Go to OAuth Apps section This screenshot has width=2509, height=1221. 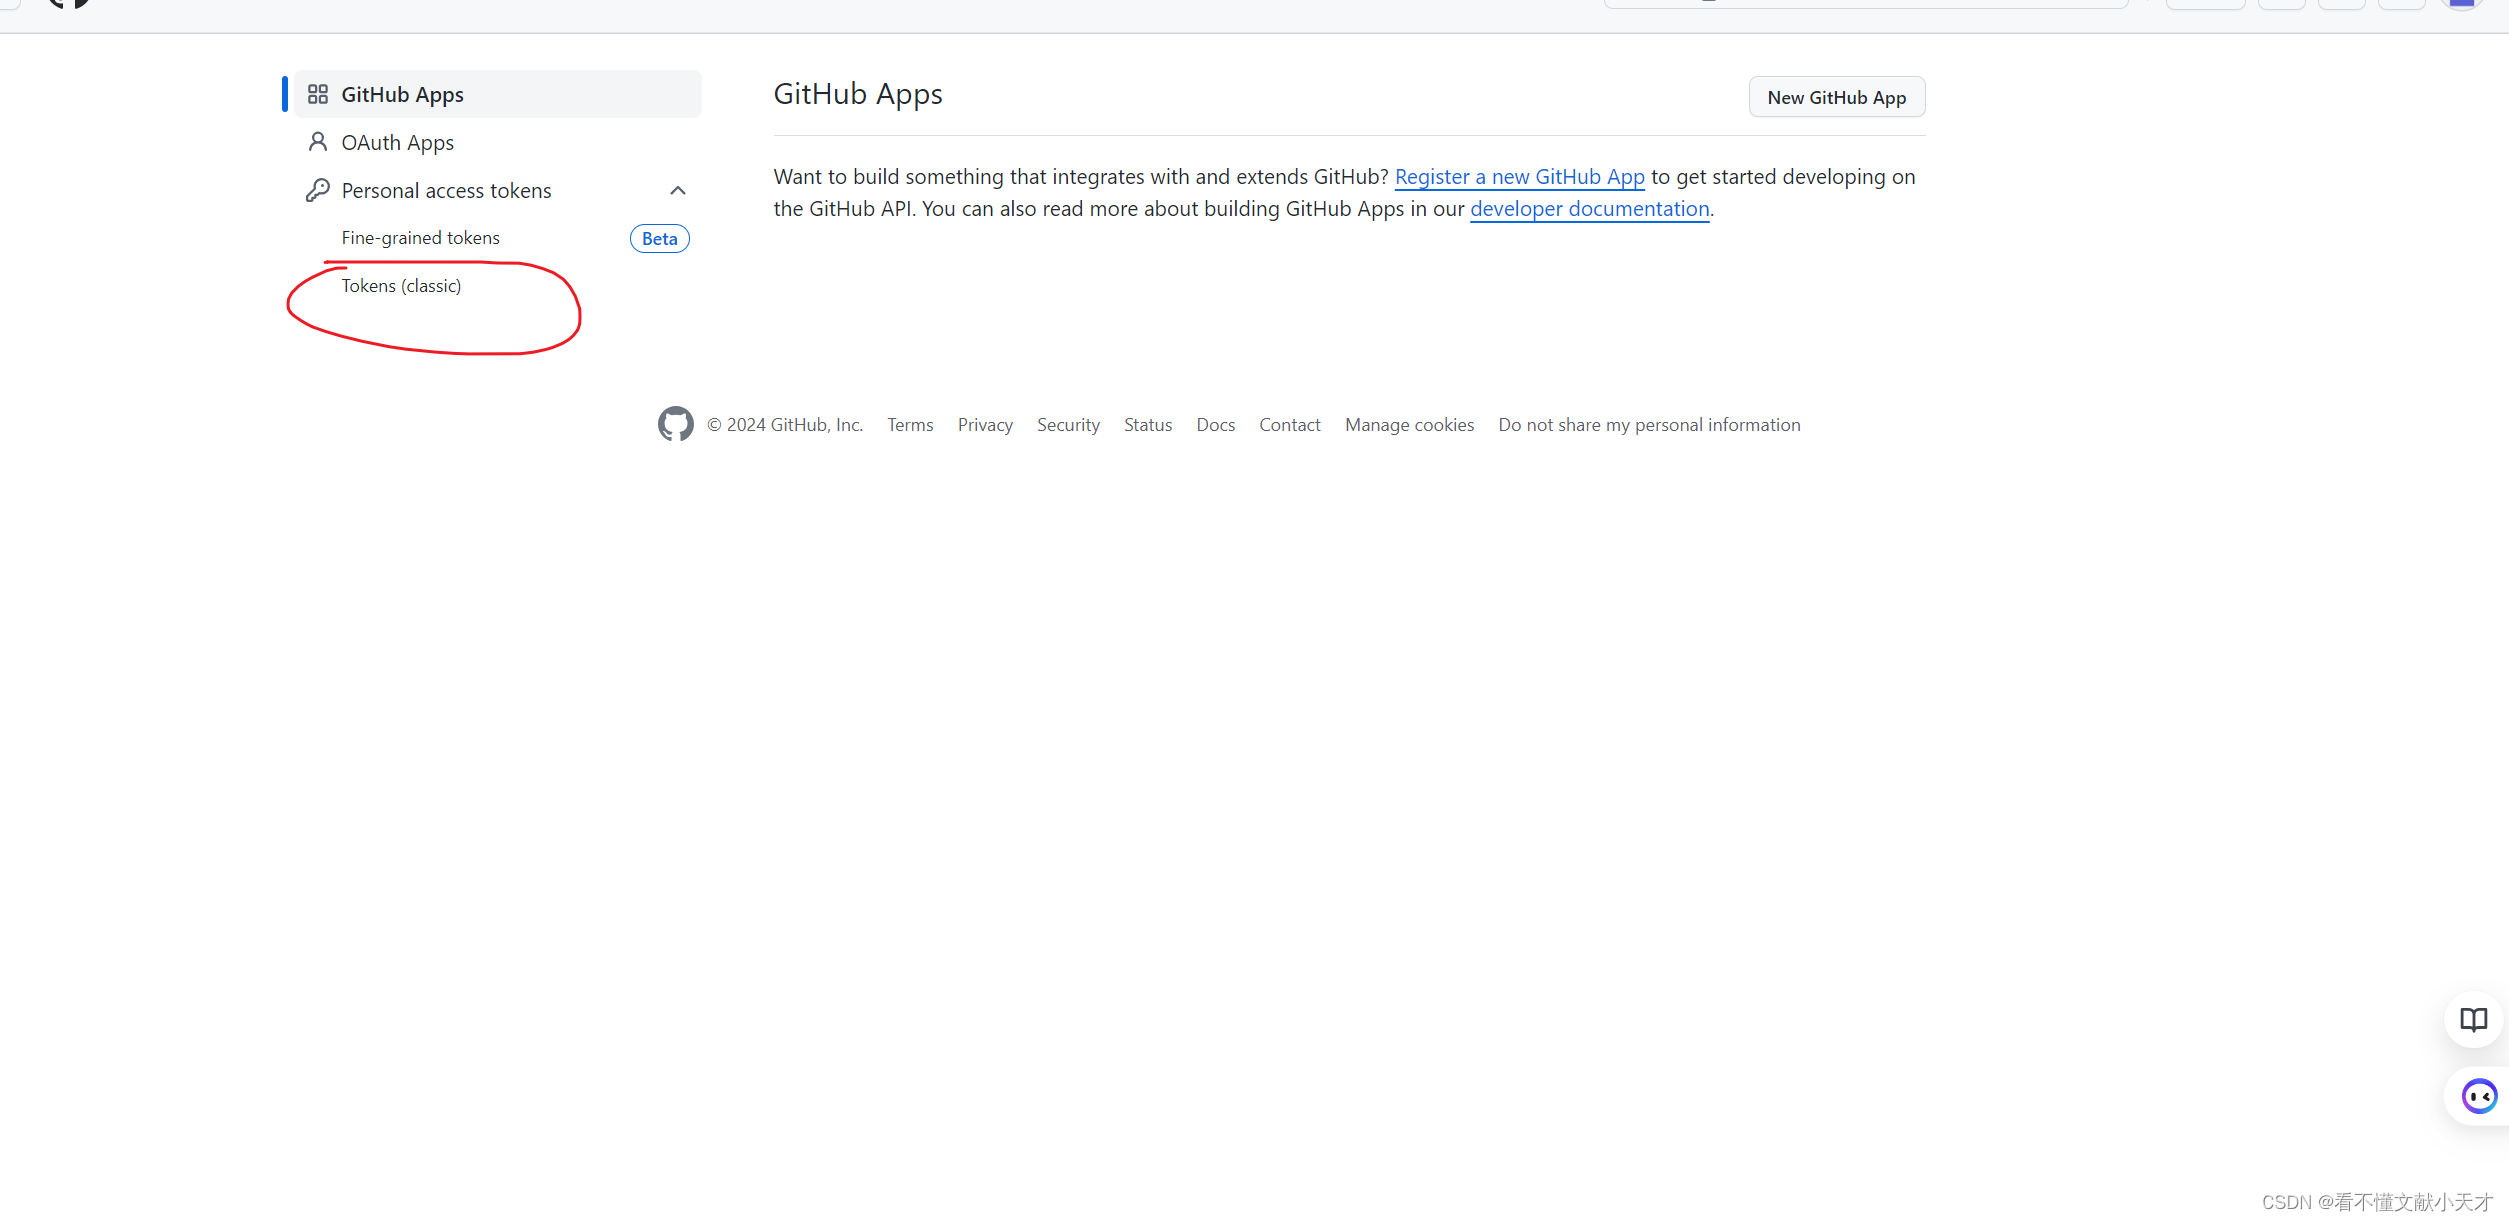(397, 143)
